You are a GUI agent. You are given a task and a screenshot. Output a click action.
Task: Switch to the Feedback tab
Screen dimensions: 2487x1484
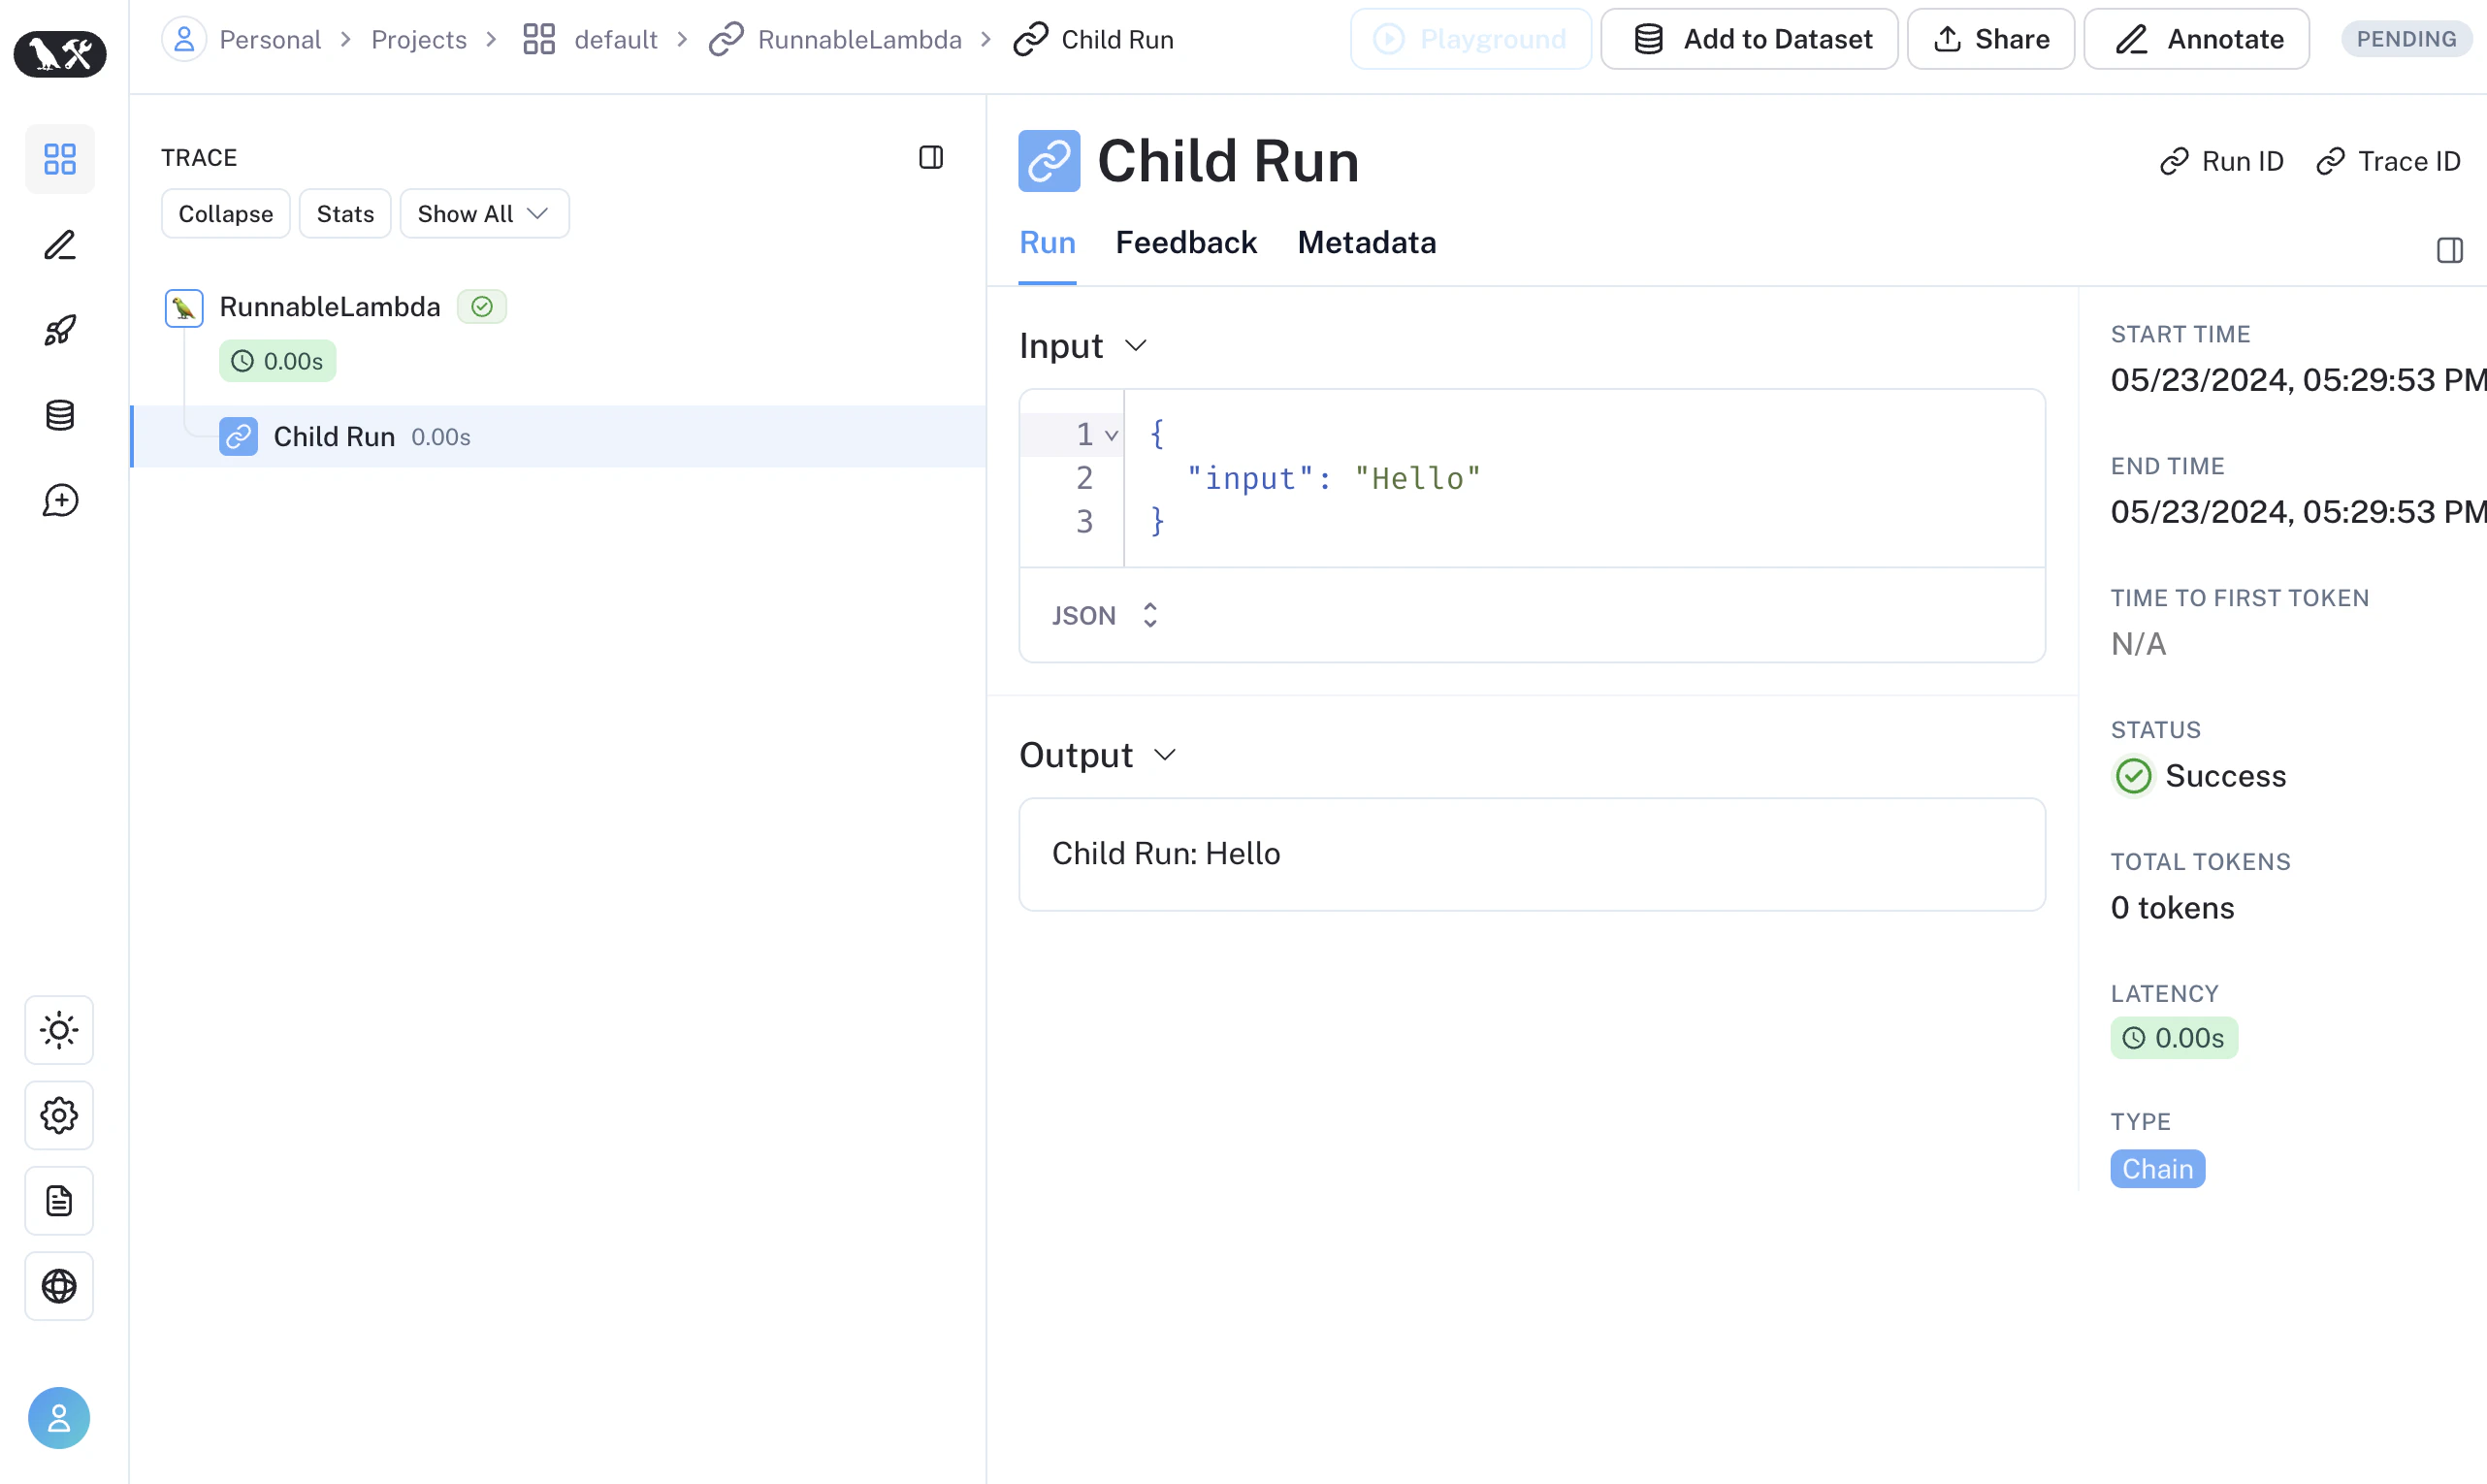(x=1185, y=243)
